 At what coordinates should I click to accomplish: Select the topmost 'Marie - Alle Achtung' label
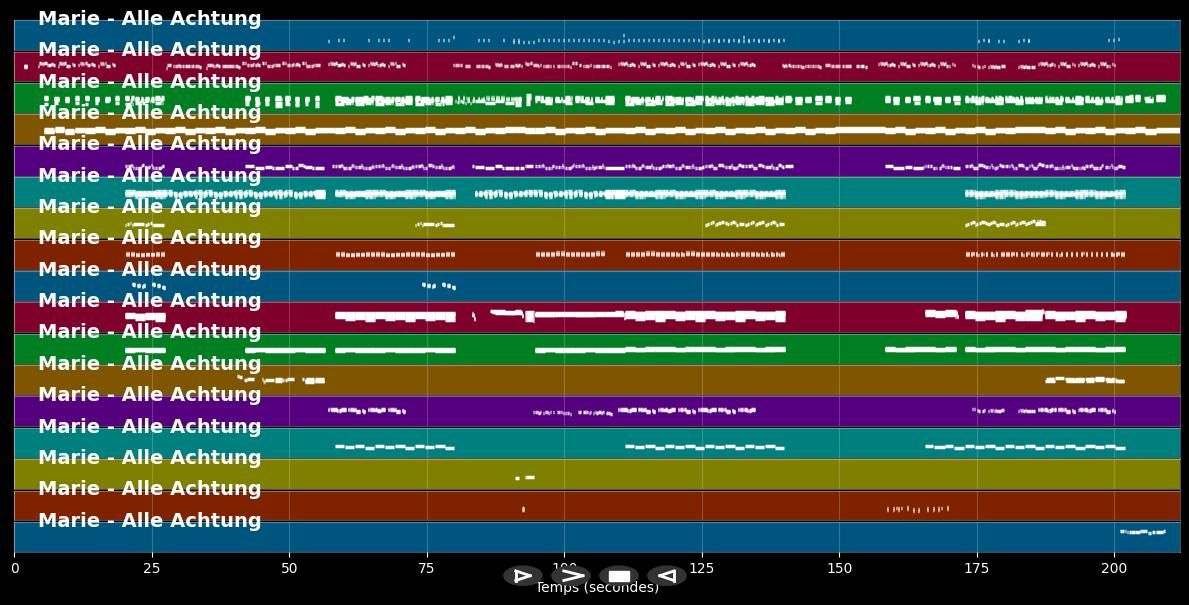tap(149, 19)
